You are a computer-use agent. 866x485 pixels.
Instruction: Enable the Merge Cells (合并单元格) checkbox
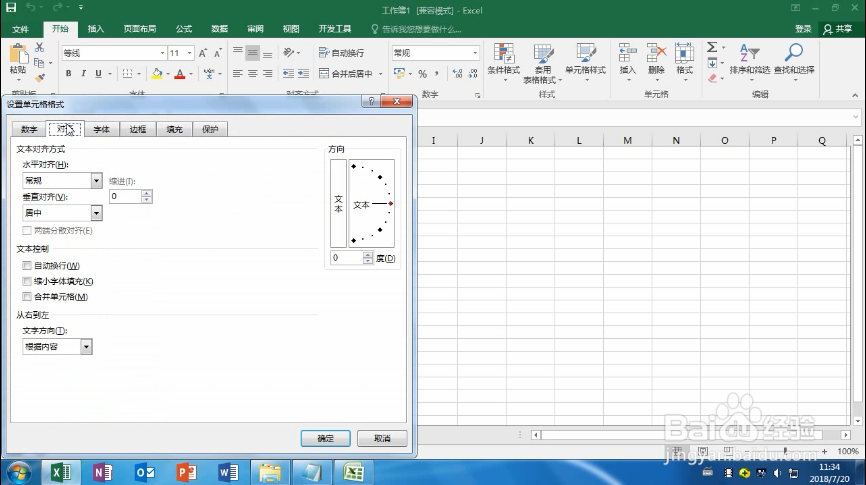click(27, 297)
